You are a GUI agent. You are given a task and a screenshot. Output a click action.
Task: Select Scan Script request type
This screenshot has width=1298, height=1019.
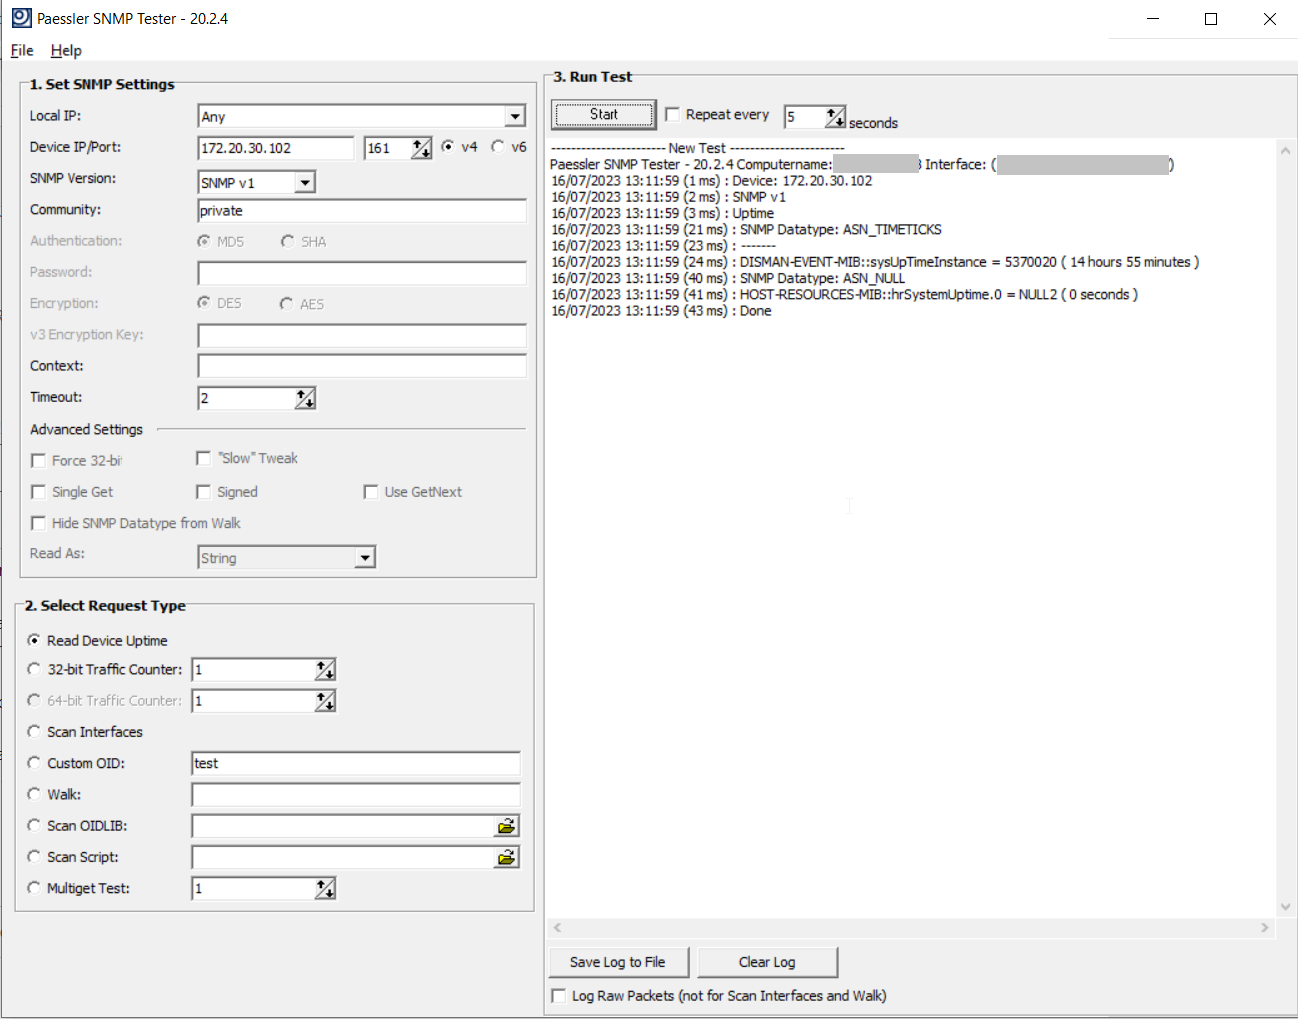coord(34,857)
